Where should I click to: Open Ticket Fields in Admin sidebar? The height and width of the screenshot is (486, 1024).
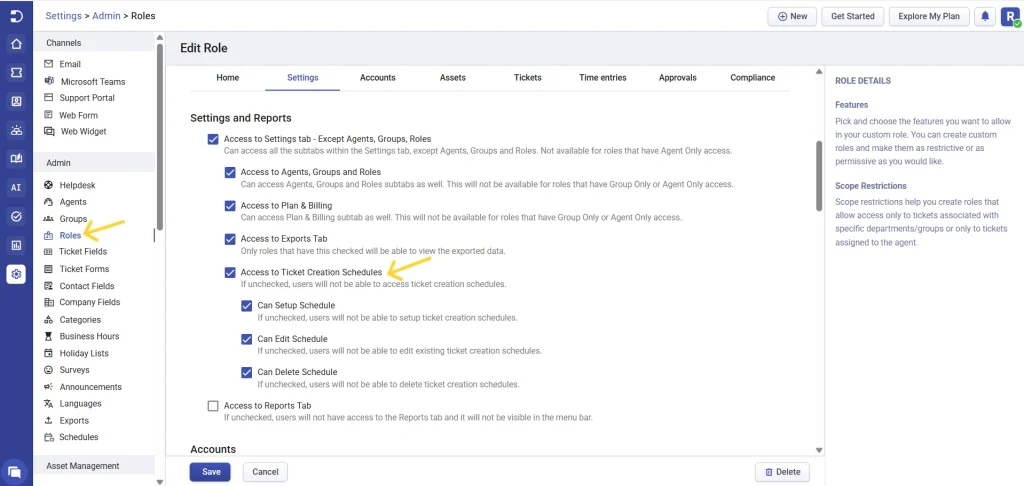[83, 251]
